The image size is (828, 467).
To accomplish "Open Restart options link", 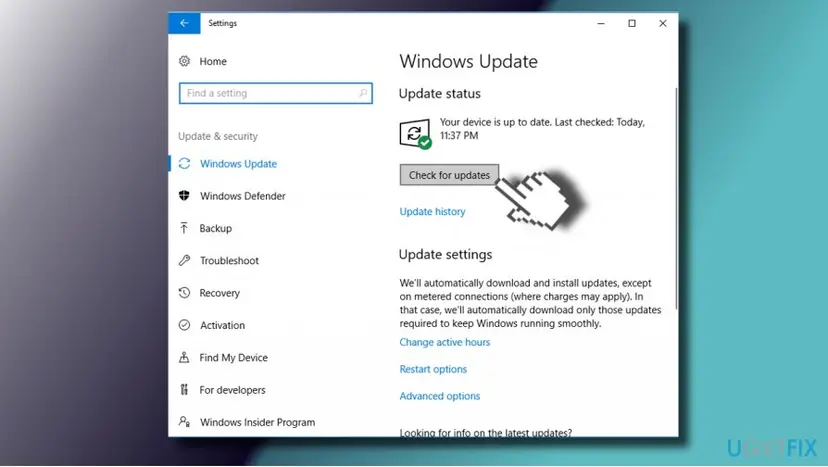I will point(433,369).
